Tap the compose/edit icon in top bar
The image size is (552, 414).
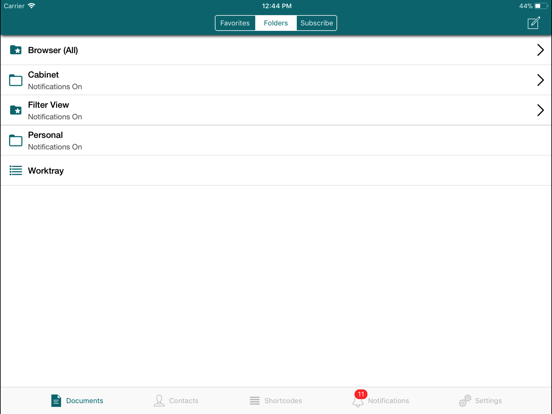pos(534,23)
